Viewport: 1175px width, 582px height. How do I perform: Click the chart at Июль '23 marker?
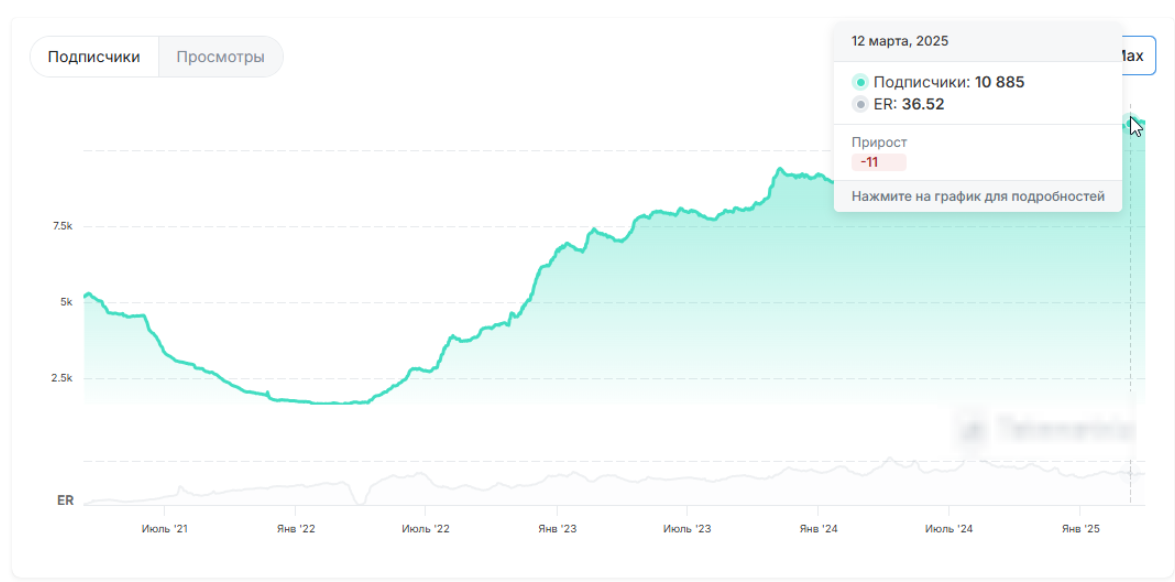point(687,528)
